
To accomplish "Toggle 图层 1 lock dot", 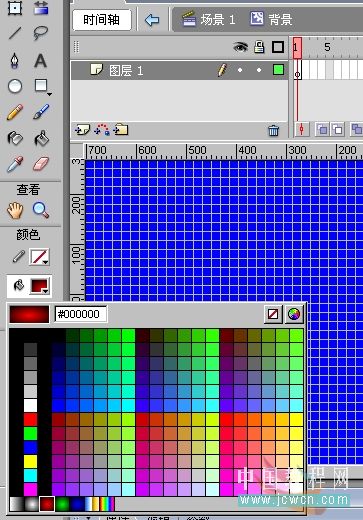I will coord(259,70).
